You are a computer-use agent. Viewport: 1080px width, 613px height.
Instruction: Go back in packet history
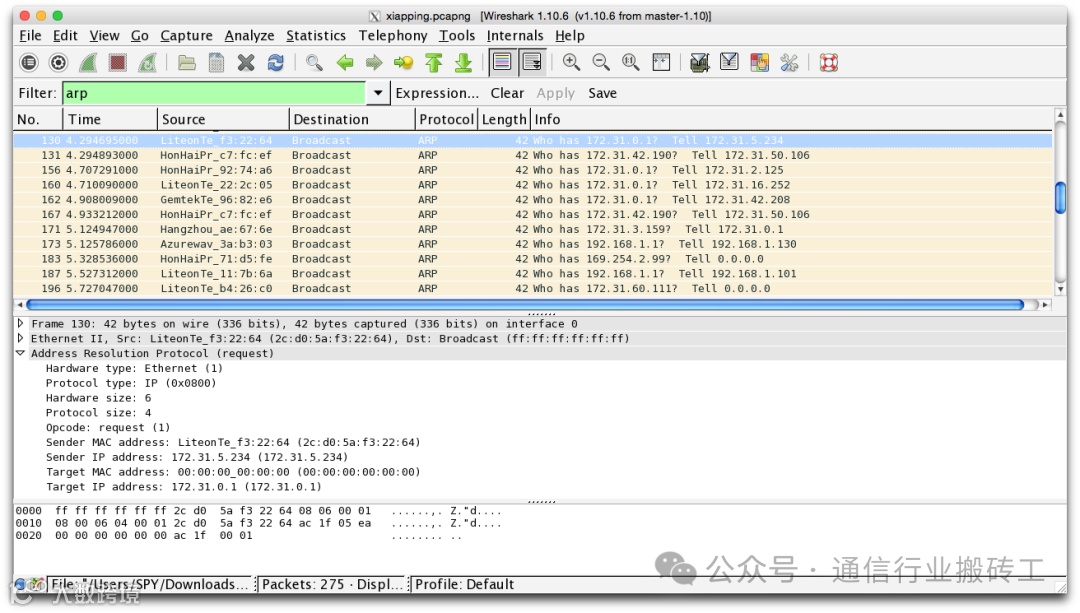click(x=344, y=63)
